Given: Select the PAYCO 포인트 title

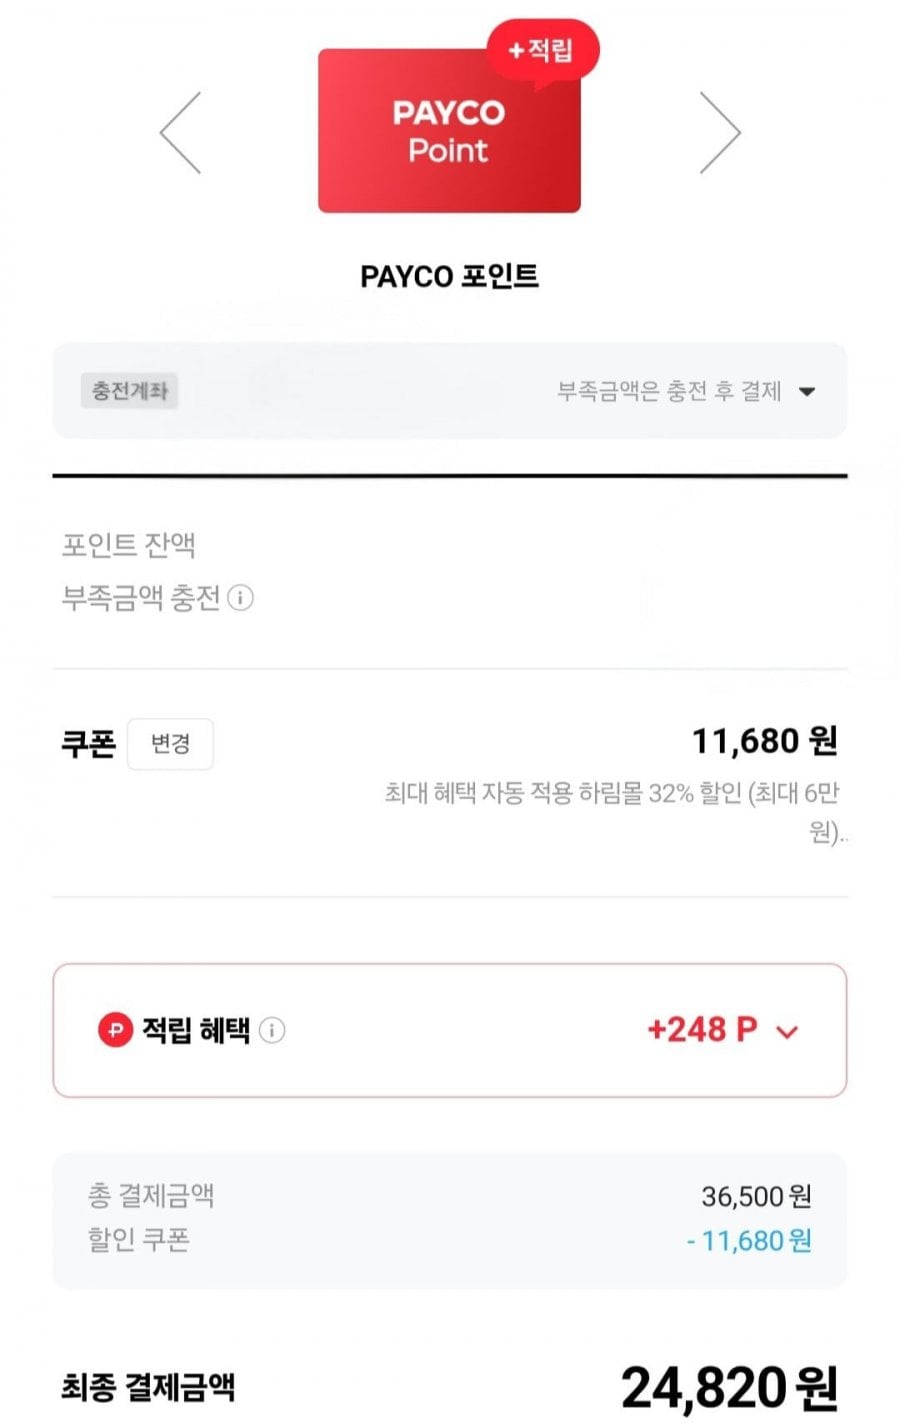Looking at the screenshot, I should coord(449,276).
